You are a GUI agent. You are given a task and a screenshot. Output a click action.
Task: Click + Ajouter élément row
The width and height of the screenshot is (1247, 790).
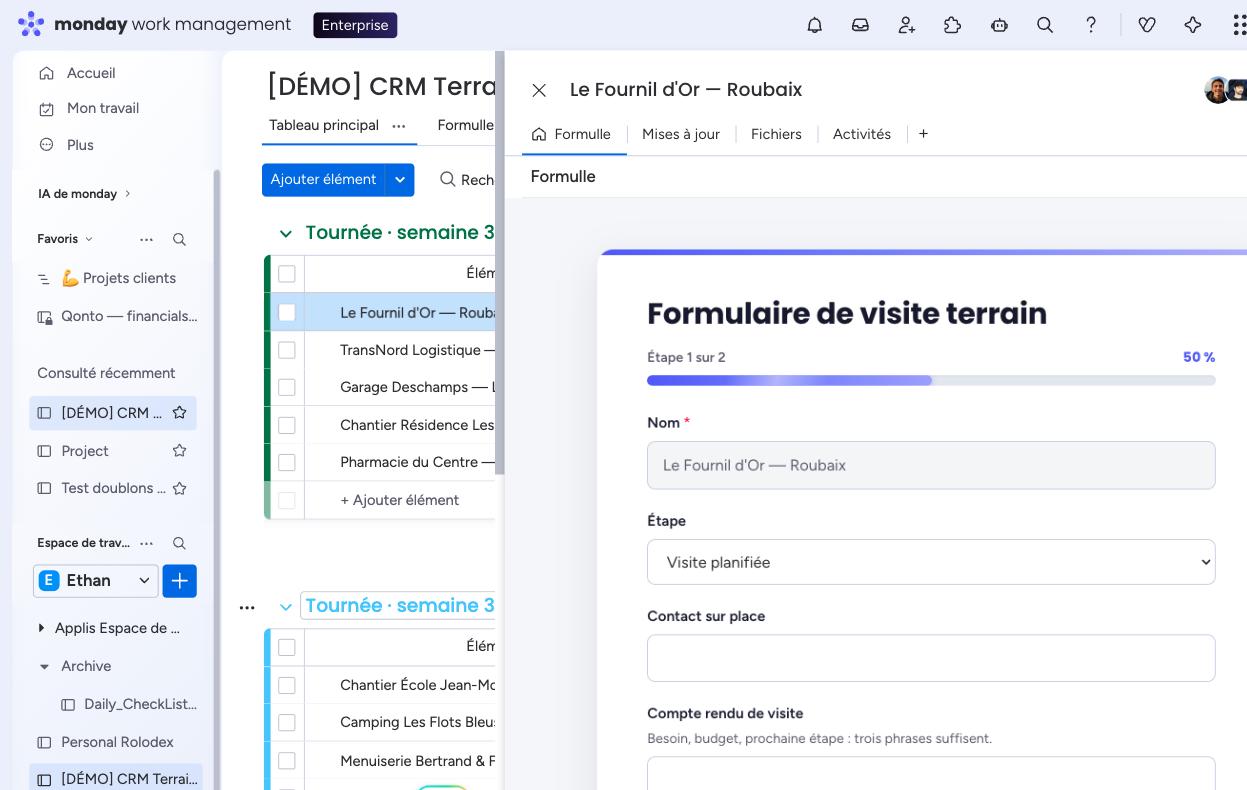point(399,500)
